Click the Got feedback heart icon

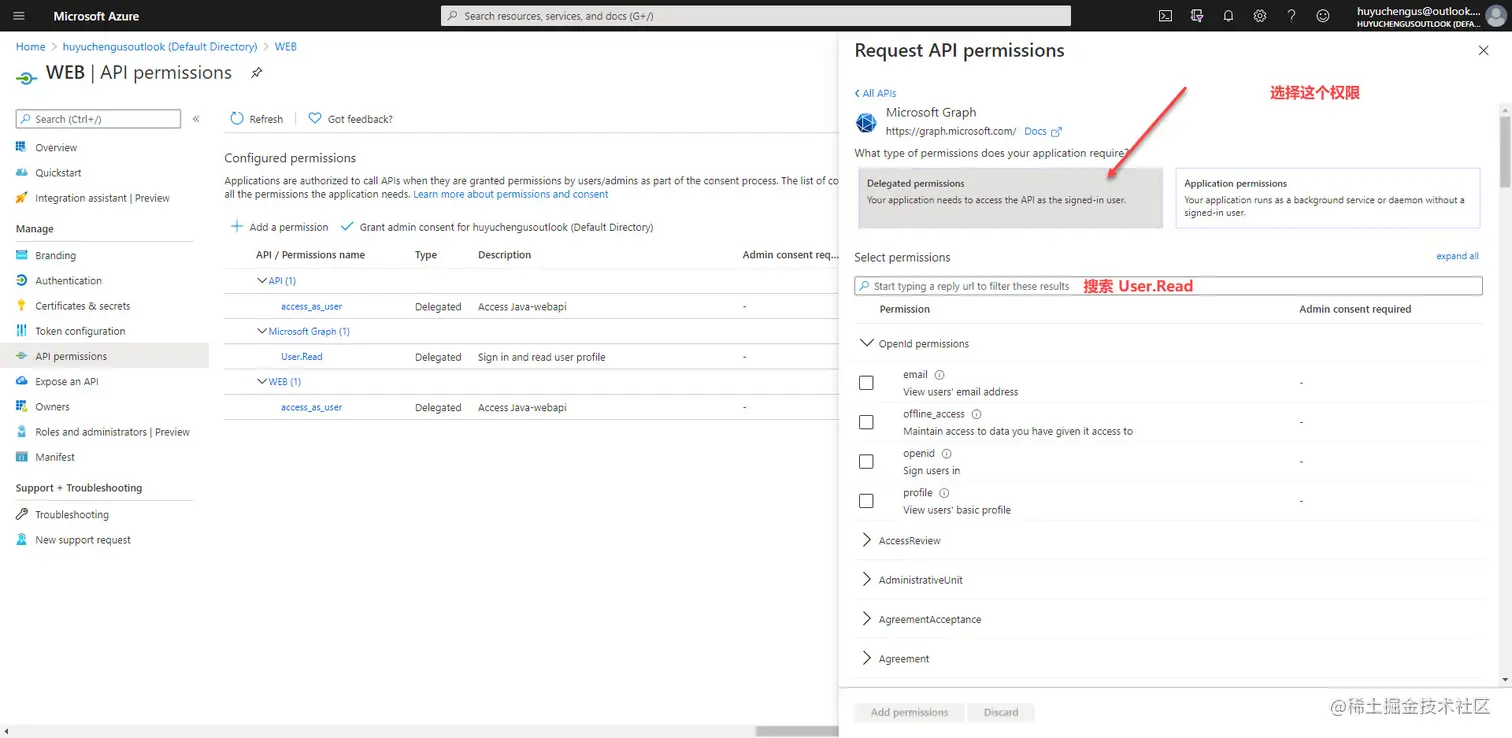click(315, 118)
